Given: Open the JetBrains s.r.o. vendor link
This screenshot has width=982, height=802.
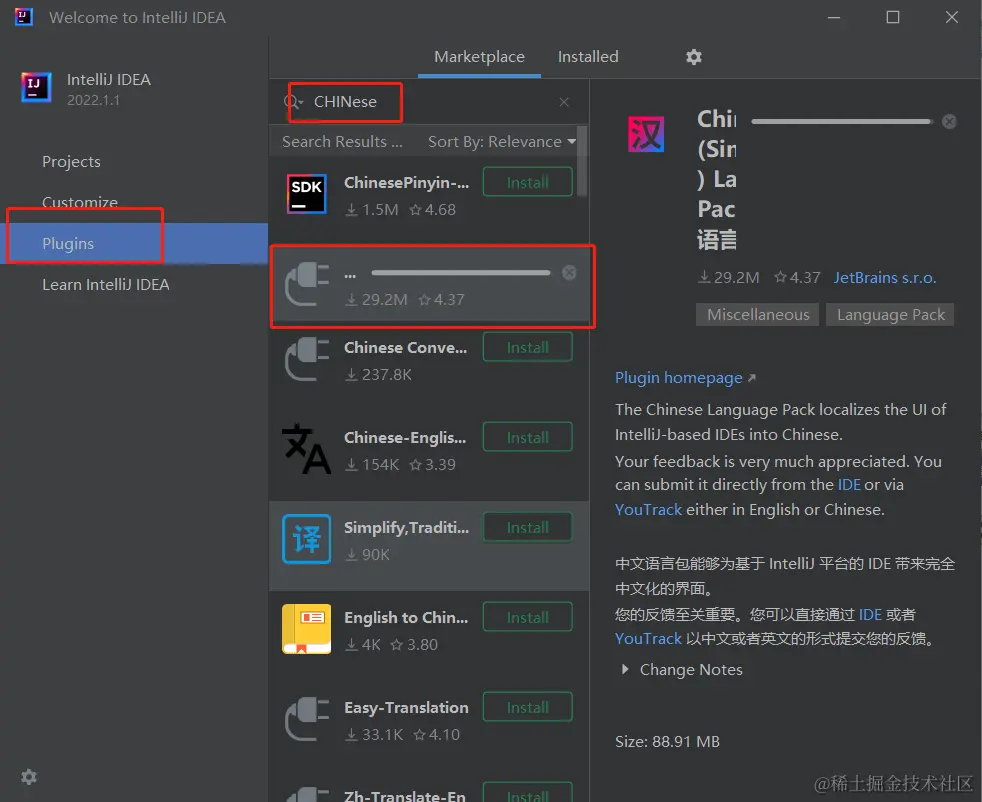Looking at the screenshot, I should pyautogui.click(x=884, y=277).
